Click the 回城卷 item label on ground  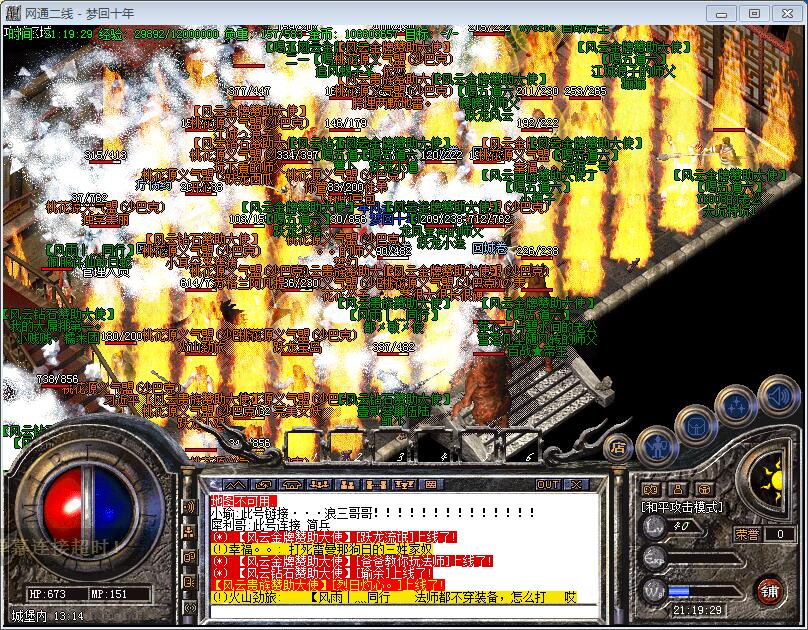(x=490, y=248)
